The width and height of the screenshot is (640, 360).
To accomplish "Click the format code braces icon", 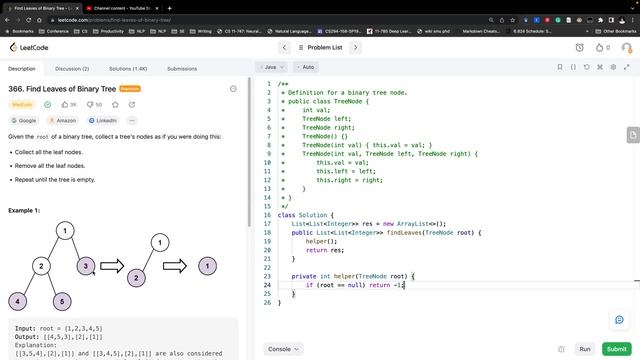I will [x=573, y=67].
